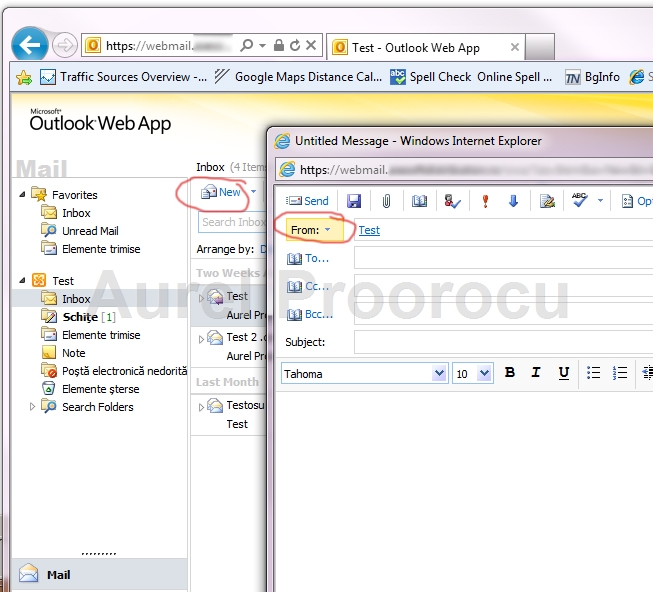Image resolution: width=653 pixels, height=592 pixels.
Task: Expand the Test conversation in message list
Action: click(x=201, y=298)
